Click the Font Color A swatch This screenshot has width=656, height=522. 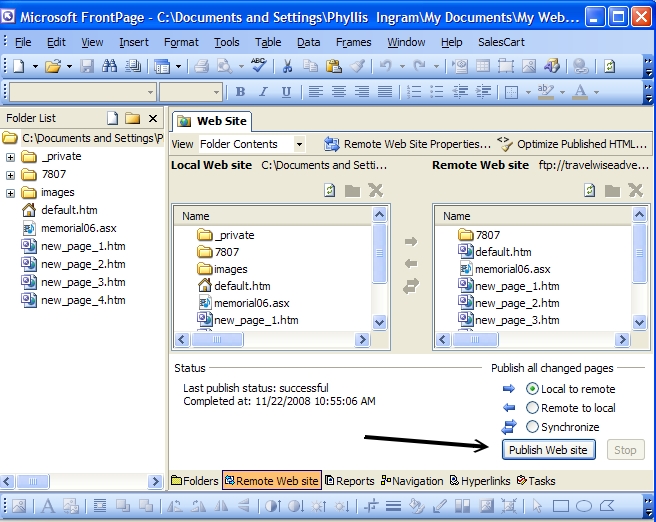click(x=580, y=92)
